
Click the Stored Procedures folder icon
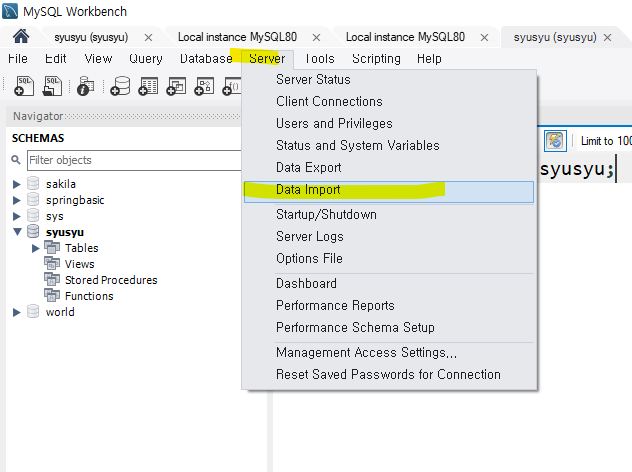tap(52, 279)
